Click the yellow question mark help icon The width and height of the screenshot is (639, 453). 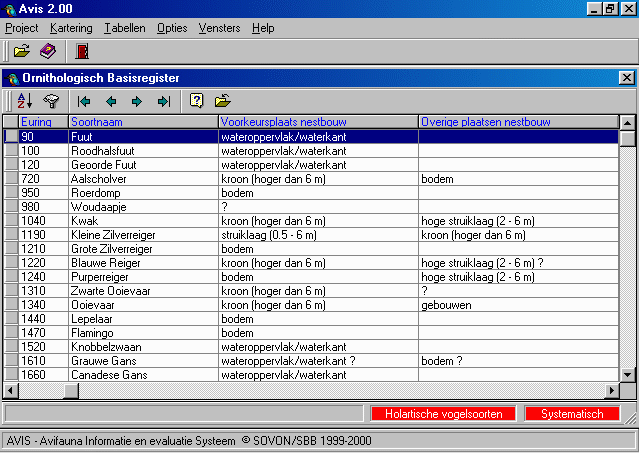[196, 100]
